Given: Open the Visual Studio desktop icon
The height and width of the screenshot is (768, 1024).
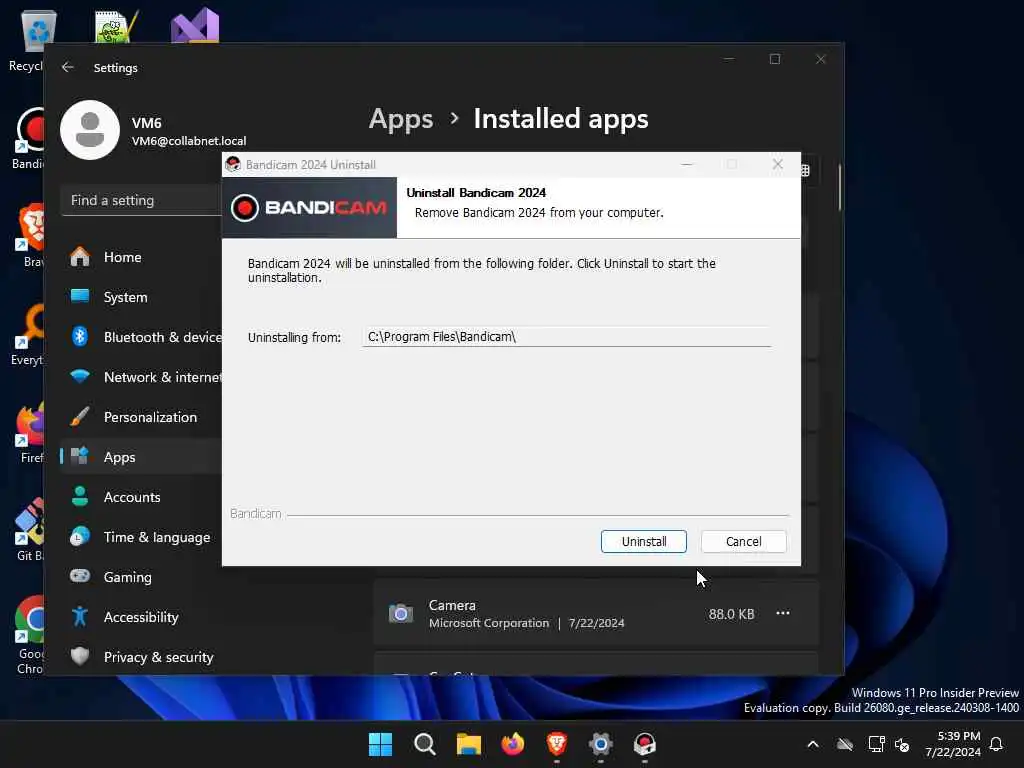Looking at the screenshot, I should click(x=195, y=26).
